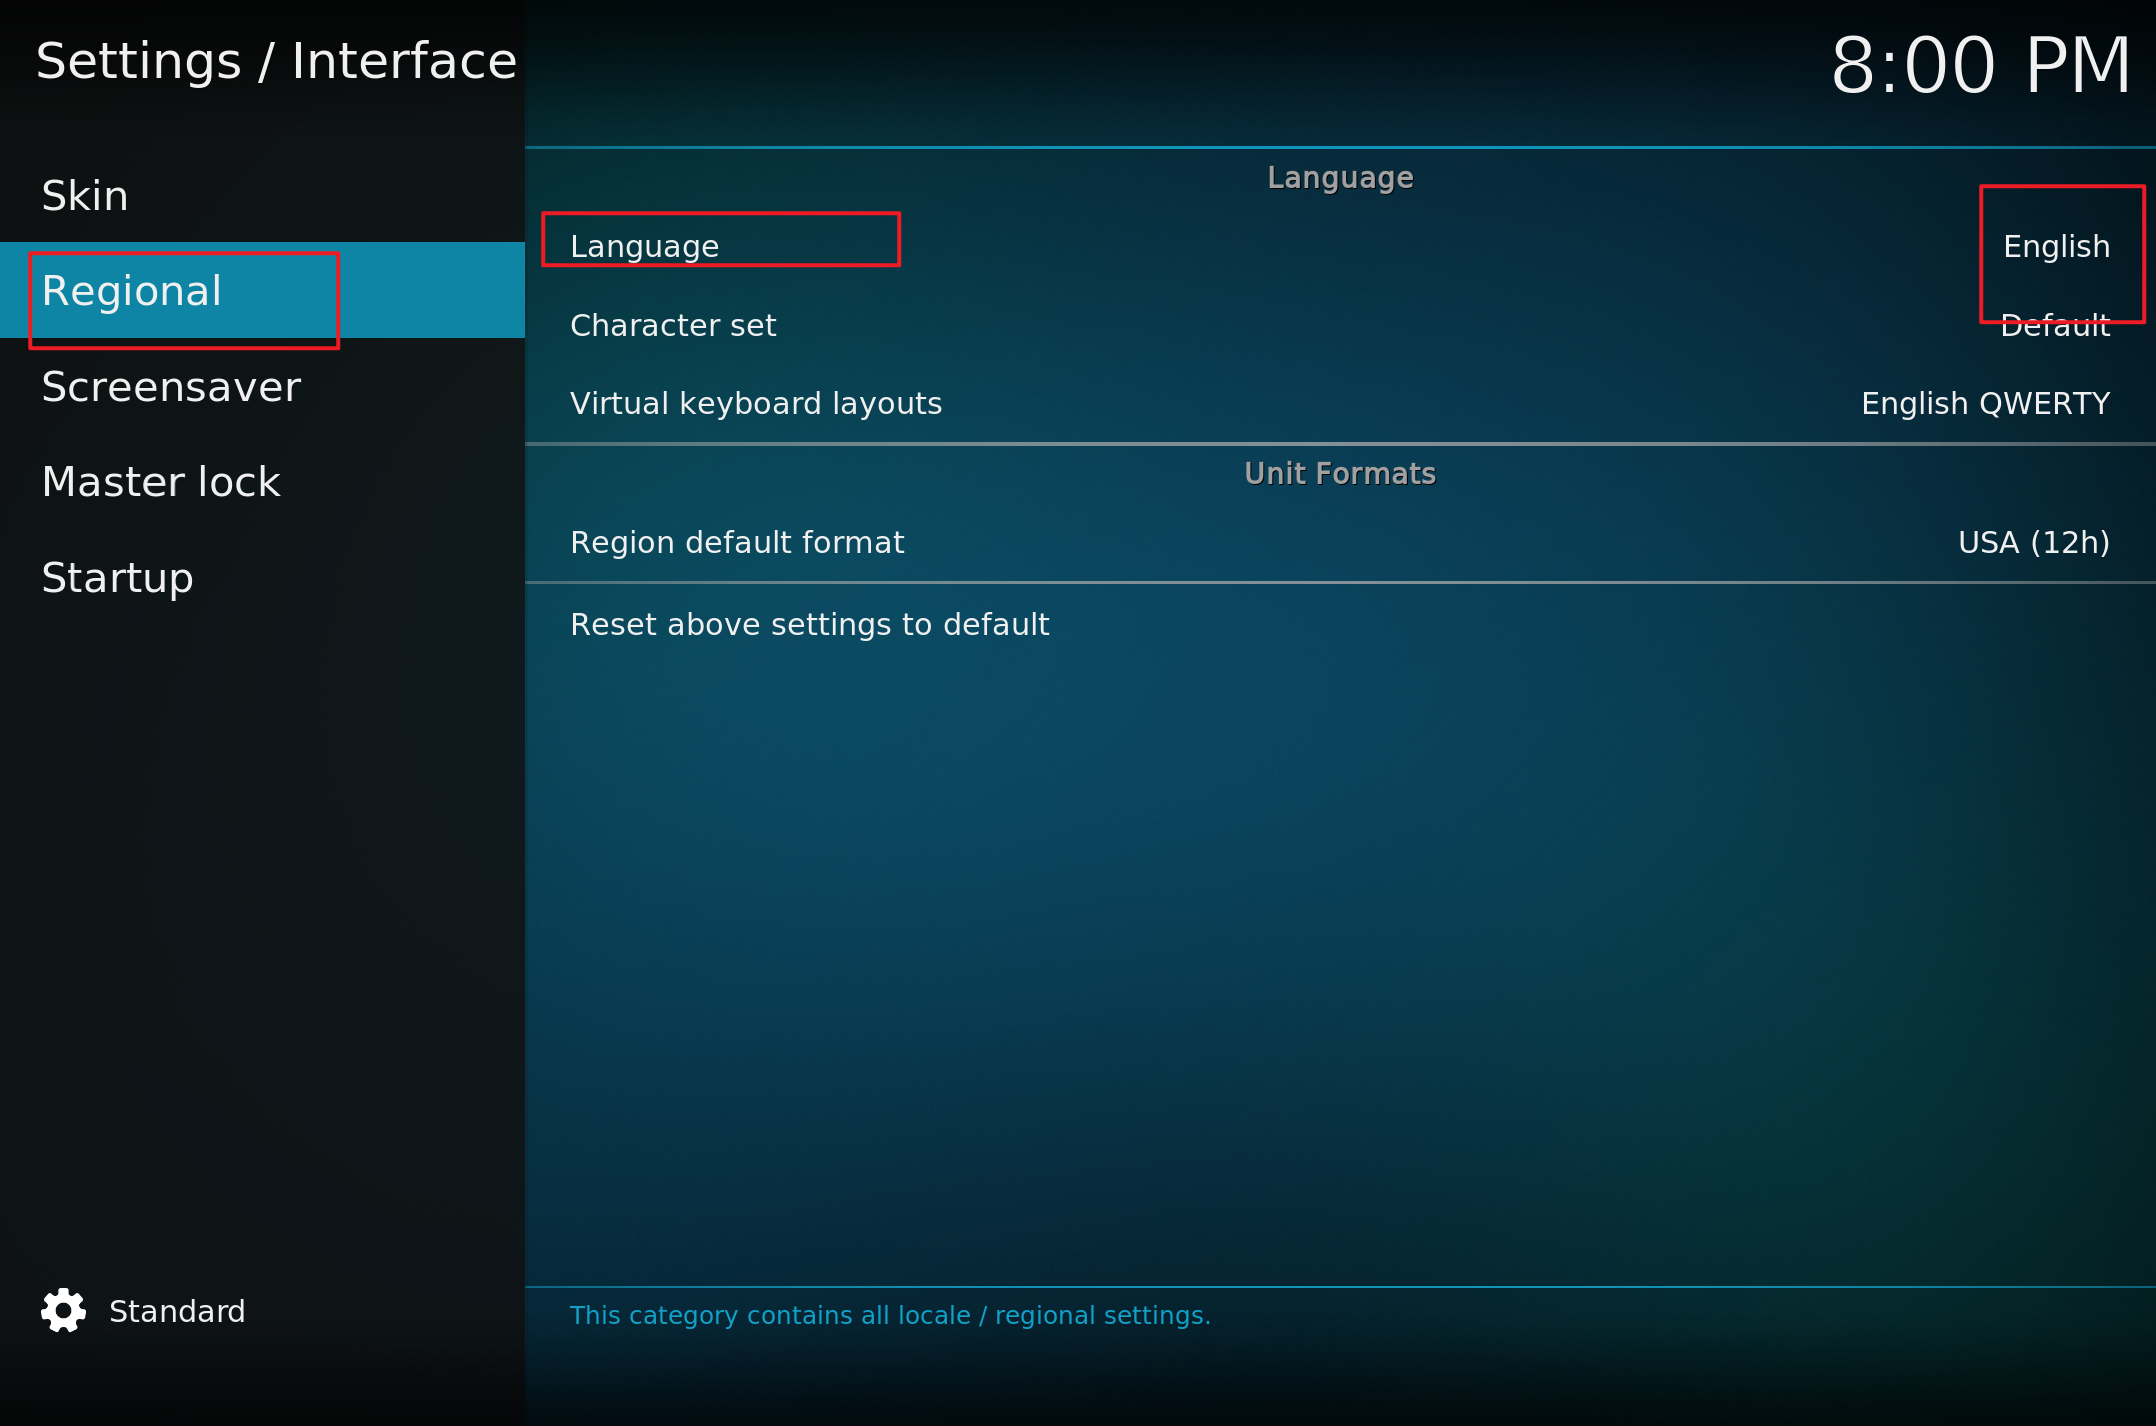Screen dimensions: 2156x1426
Task: Open Region default format setting
Action: pos(1340,542)
